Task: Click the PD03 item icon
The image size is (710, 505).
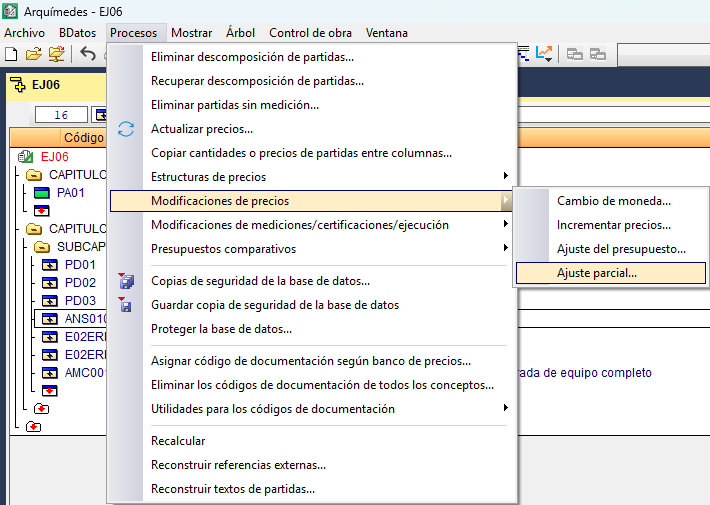Action: pyautogui.click(x=50, y=301)
